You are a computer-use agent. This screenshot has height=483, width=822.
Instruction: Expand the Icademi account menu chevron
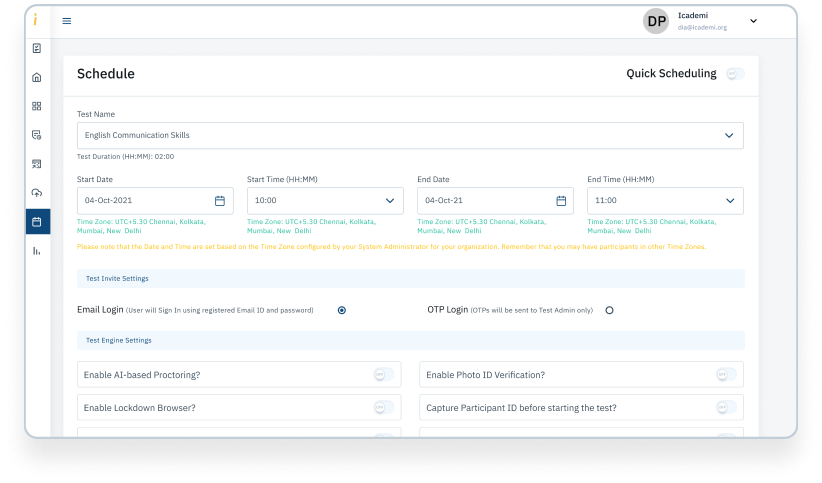(753, 21)
